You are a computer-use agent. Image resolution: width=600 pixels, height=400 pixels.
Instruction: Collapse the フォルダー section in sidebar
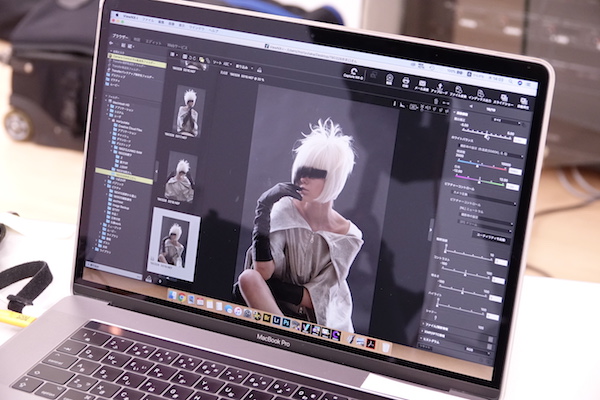pyautogui.click(x=106, y=97)
